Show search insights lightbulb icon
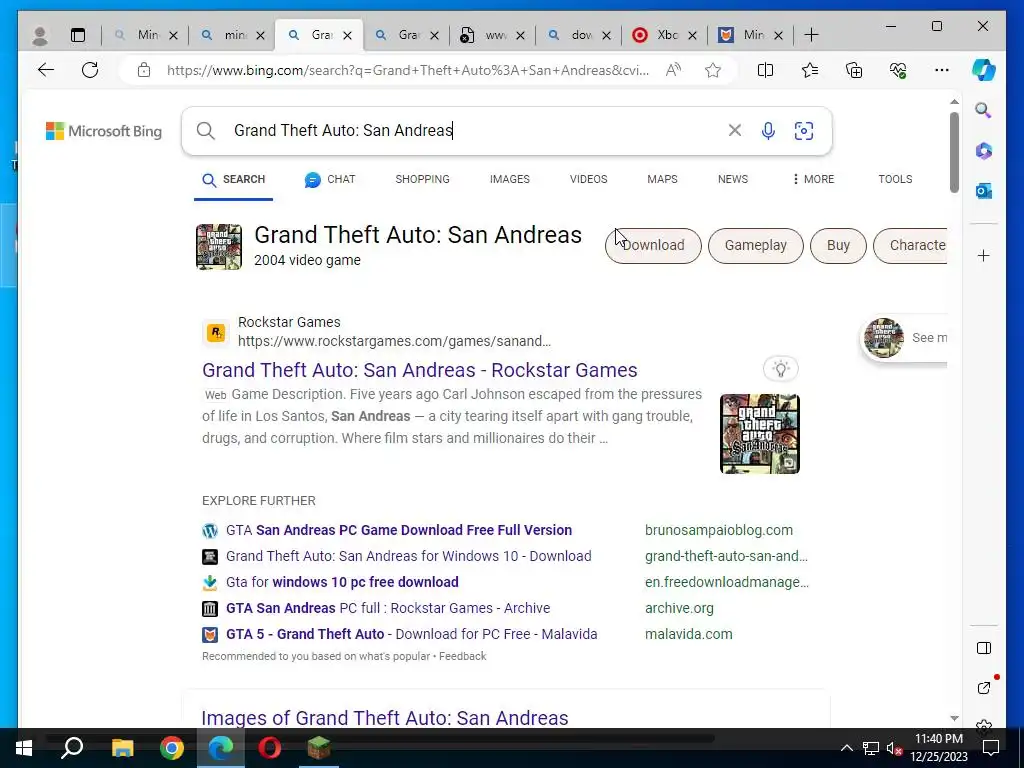The image size is (1024, 768). 780,369
